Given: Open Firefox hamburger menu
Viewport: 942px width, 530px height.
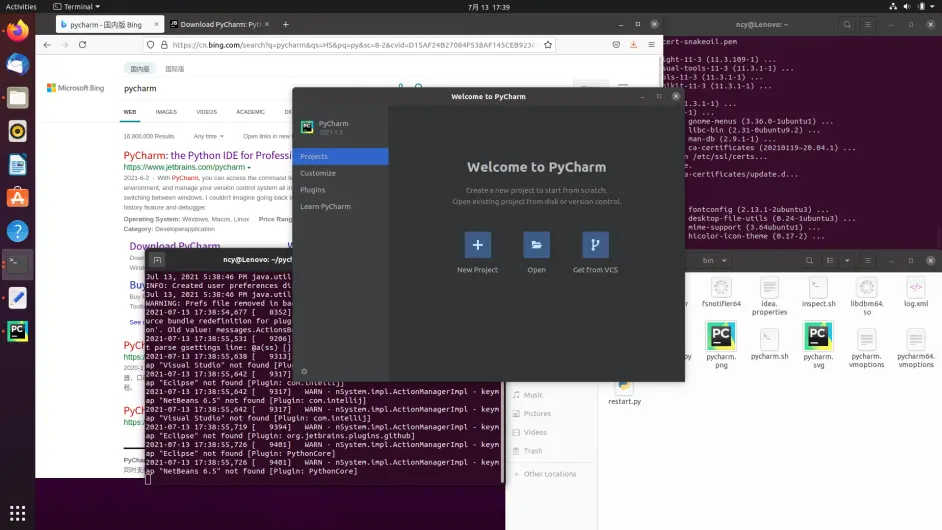Looking at the screenshot, I should point(651,45).
